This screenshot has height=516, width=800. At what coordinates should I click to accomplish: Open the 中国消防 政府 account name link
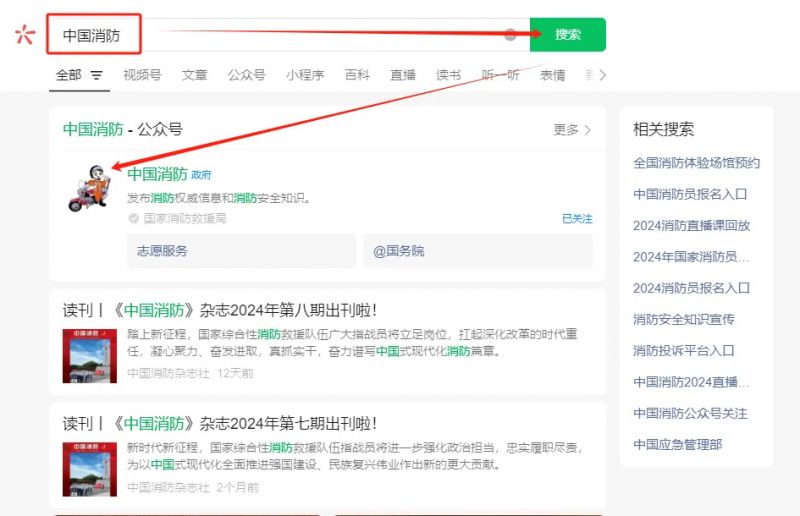157,174
